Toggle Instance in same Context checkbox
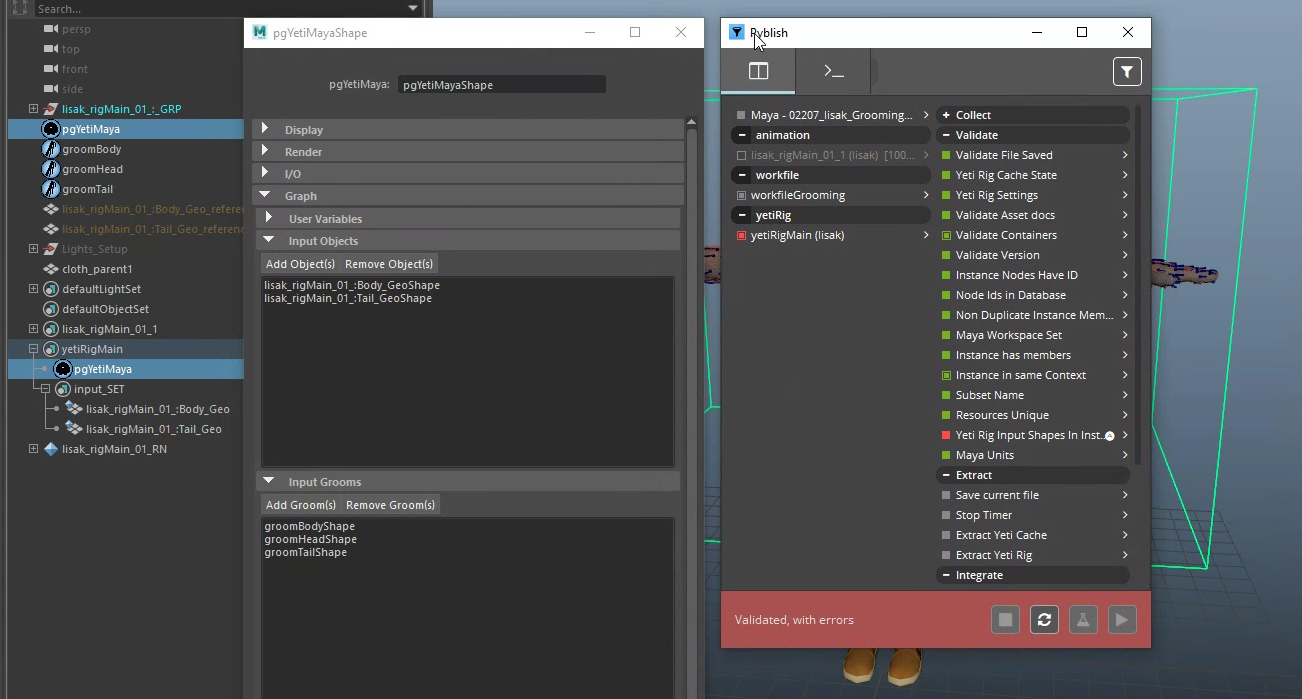 pos(946,375)
